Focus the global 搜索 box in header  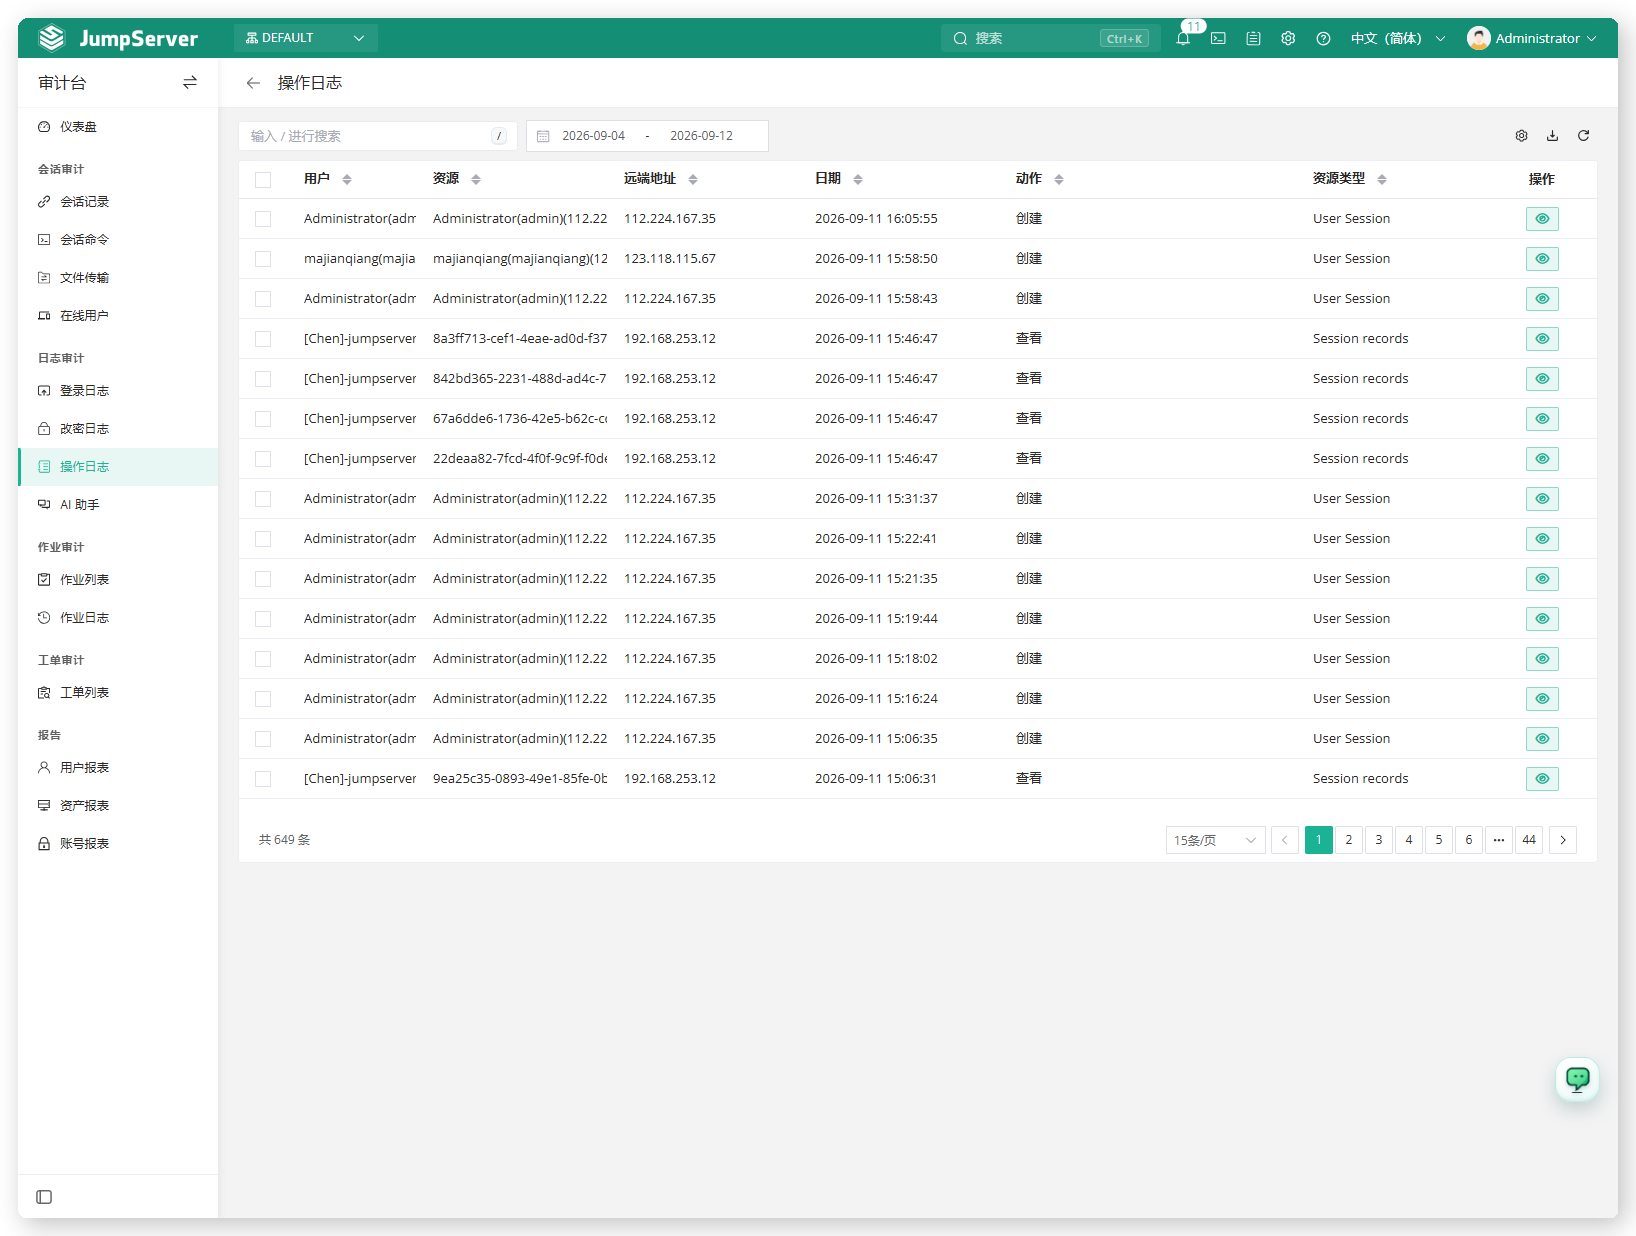pos(1049,38)
